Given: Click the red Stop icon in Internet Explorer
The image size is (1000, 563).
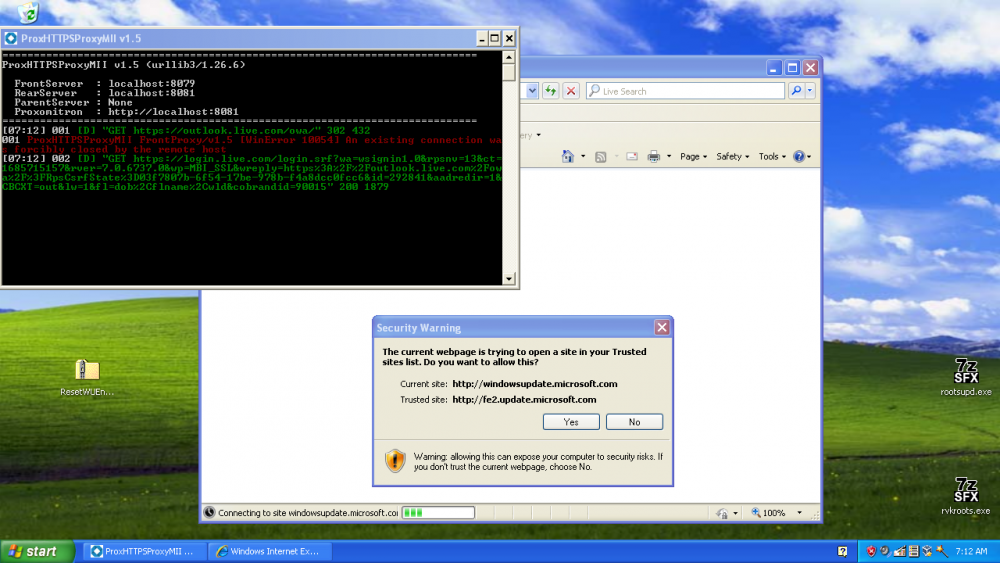Looking at the screenshot, I should [x=571, y=91].
